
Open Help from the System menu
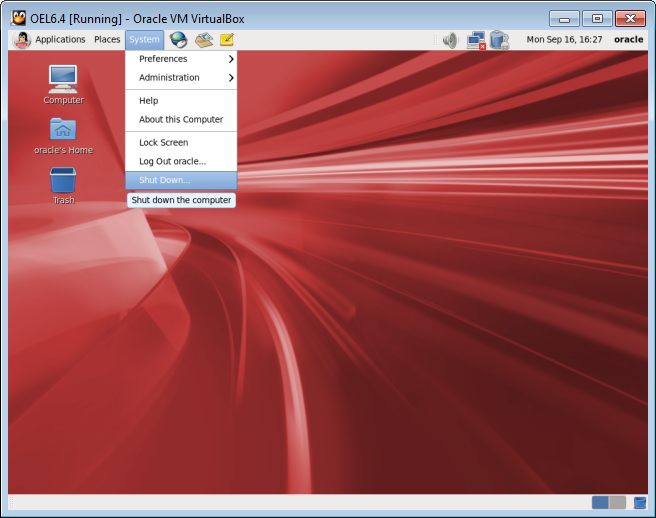(x=181, y=101)
